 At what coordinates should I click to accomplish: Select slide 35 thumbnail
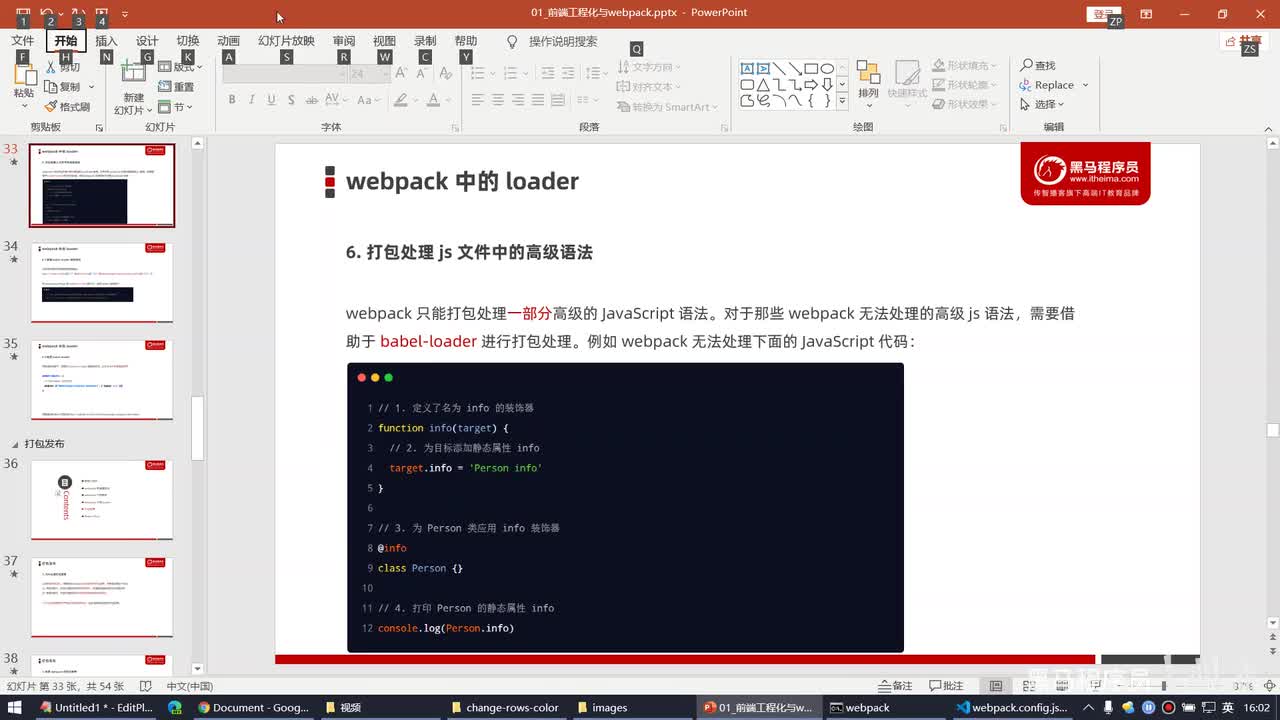[x=101, y=380]
